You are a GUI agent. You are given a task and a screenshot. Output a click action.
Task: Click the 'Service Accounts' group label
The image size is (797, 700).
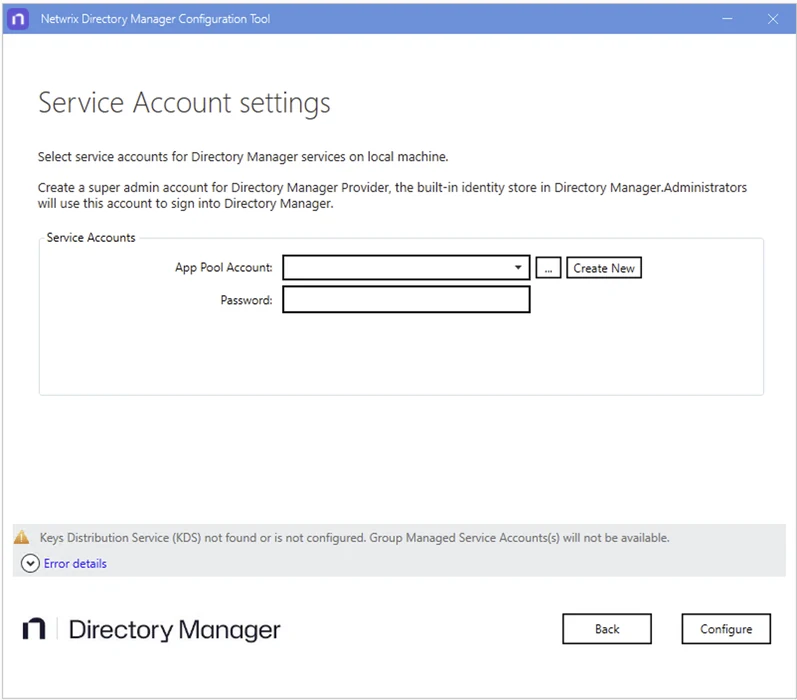click(91, 237)
